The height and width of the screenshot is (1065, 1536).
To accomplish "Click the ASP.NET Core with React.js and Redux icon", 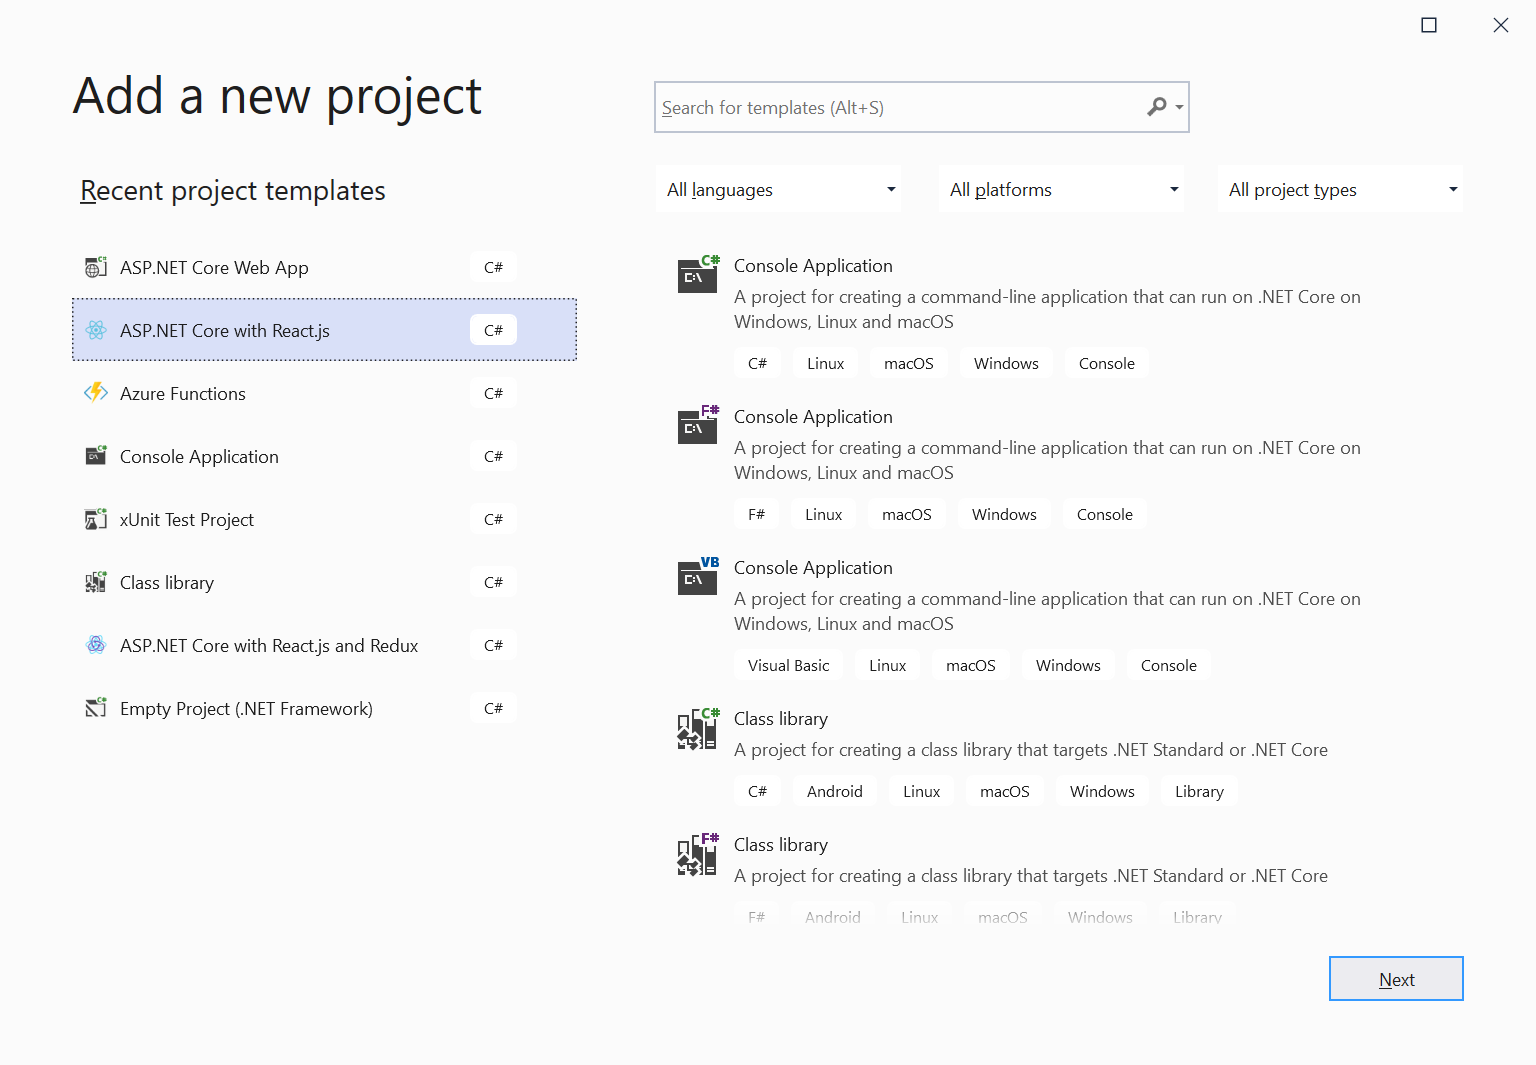I will pos(96,645).
